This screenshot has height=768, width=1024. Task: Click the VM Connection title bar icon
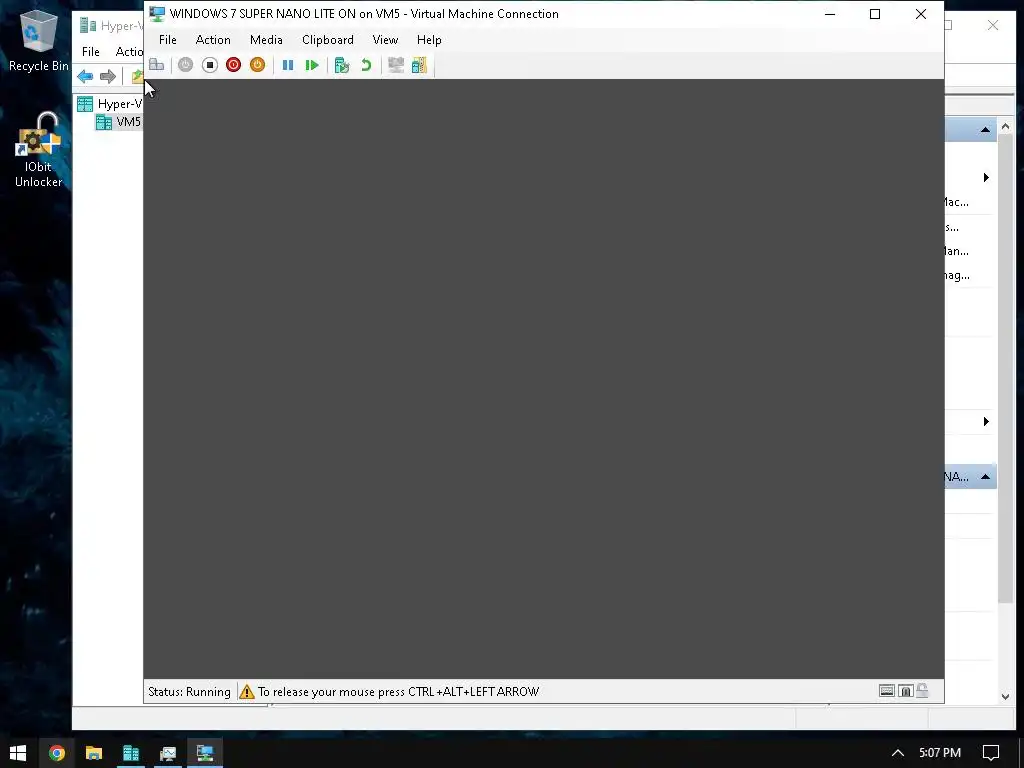coord(157,14)
